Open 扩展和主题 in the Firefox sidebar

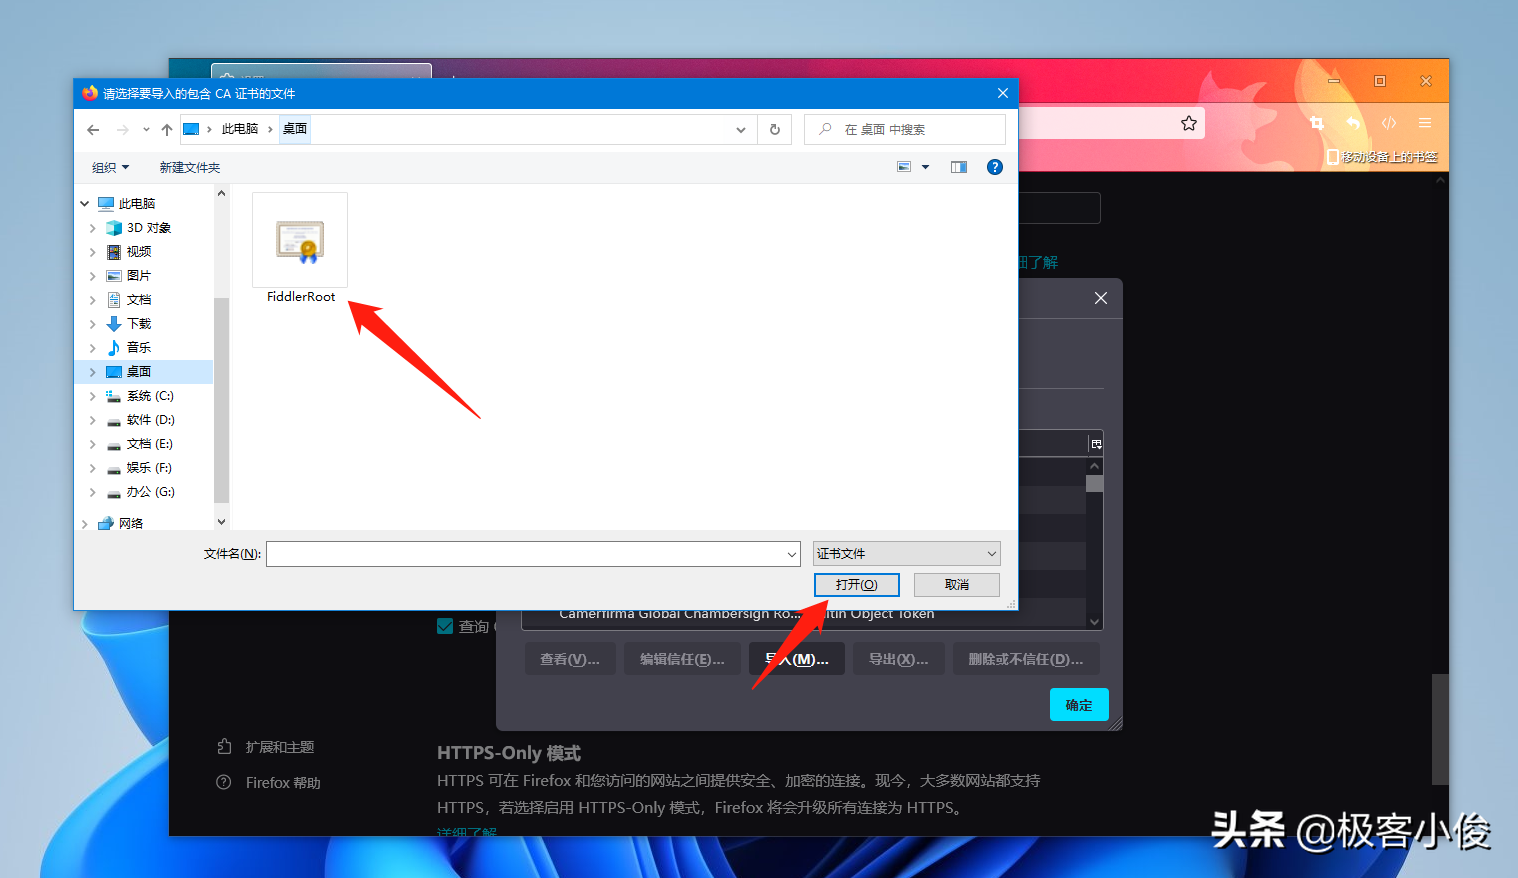(x=266, y=747)
